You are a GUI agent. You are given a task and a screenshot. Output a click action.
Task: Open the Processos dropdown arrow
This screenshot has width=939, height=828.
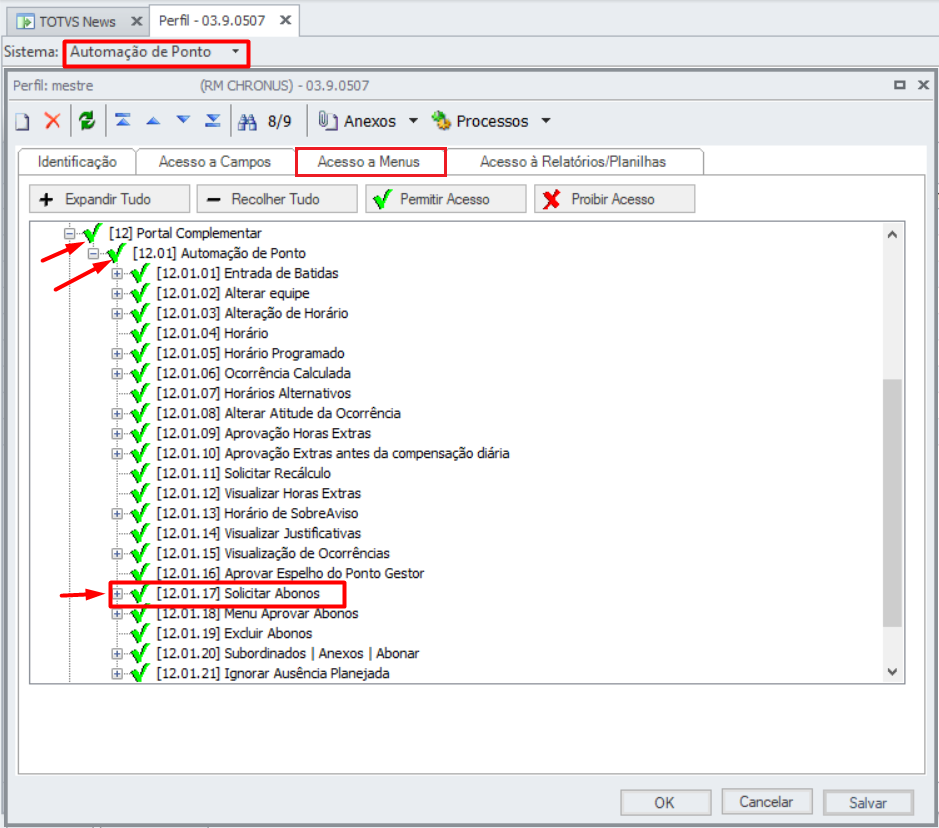[x=546, y=120]
